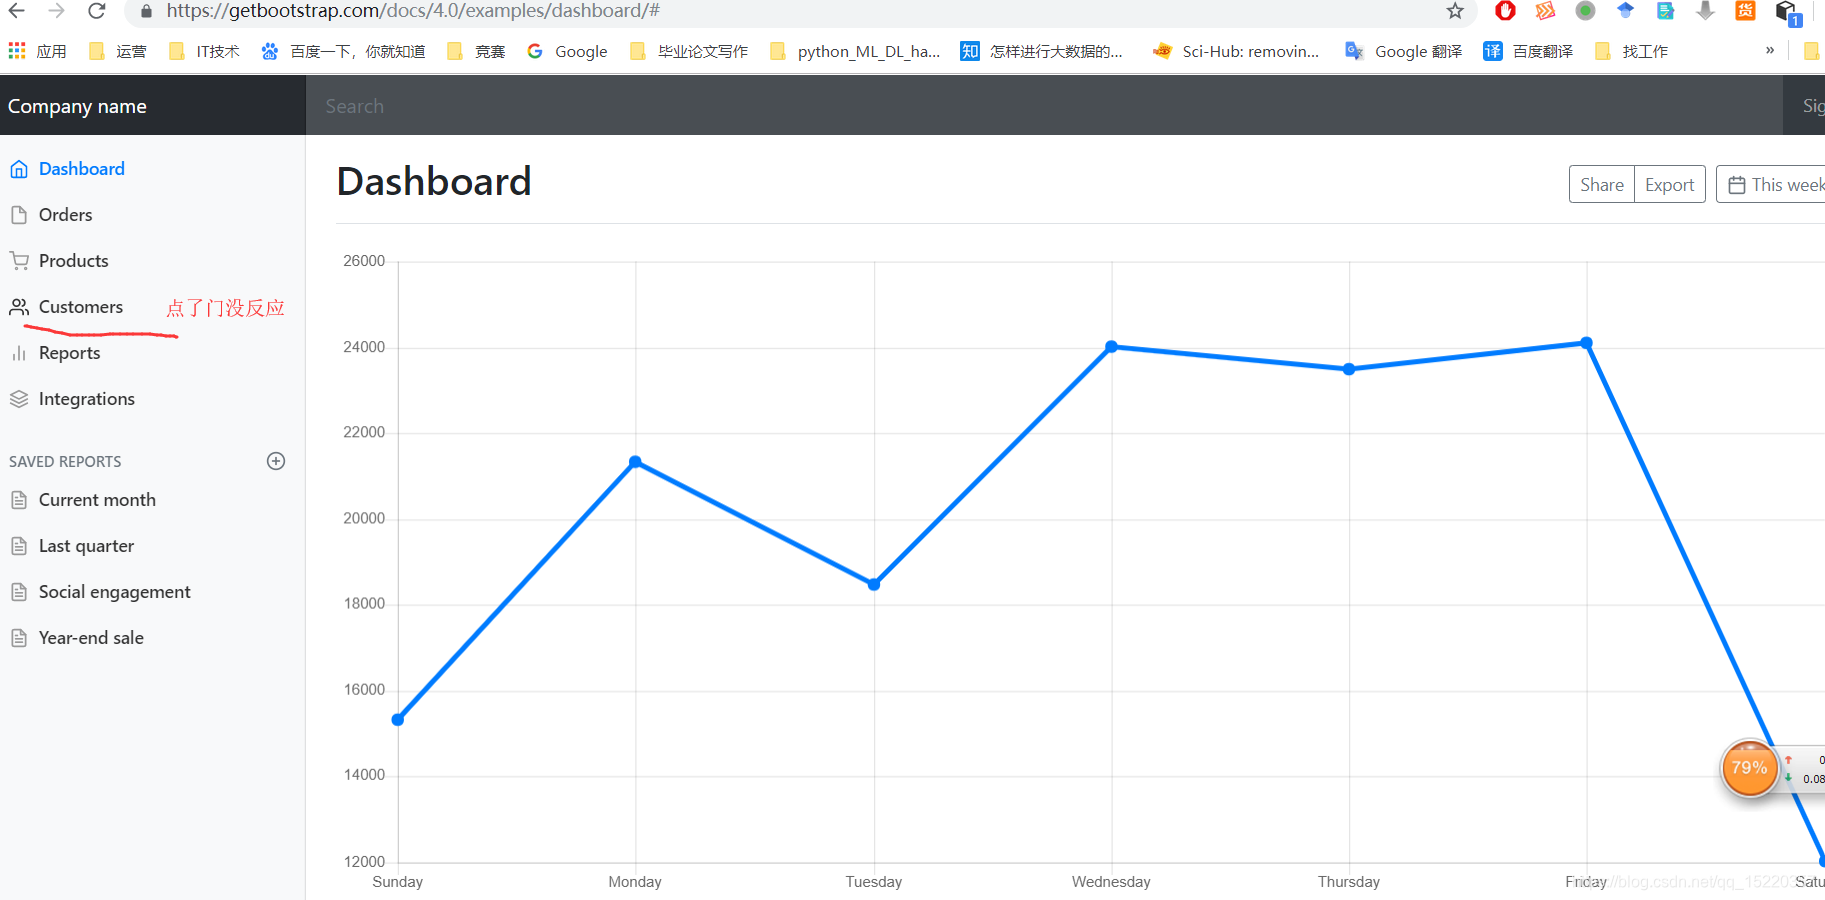Open the 毕业论文写作 bookmarks folder
The width and height of the screenshot is (1825, 900).
point(689,51)
